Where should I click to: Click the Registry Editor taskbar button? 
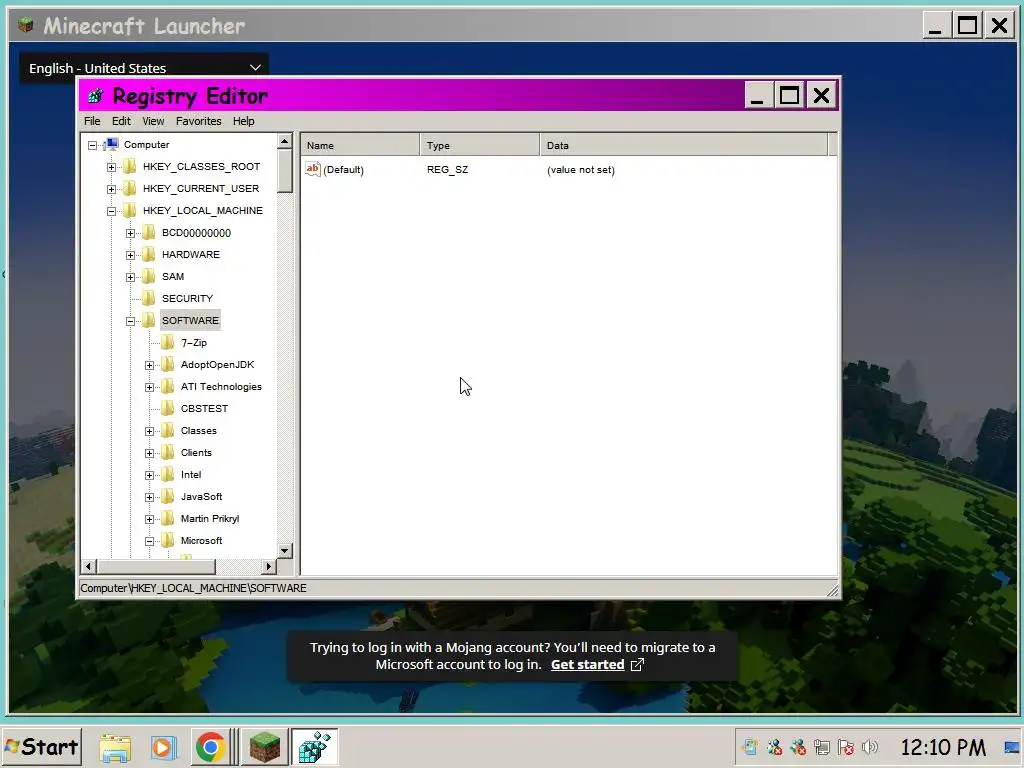click(x=314, y=747)
